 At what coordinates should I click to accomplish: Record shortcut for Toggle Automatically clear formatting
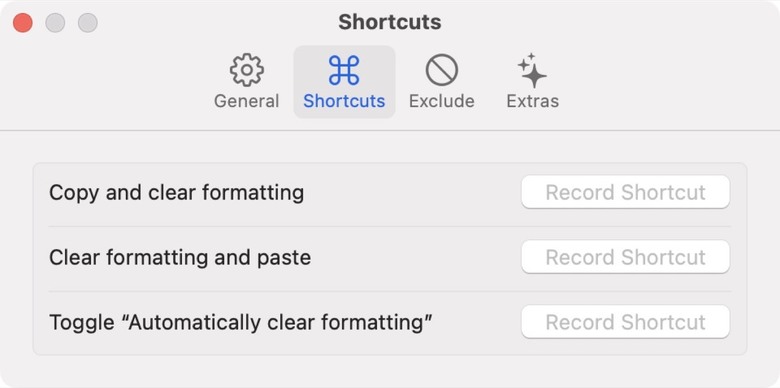pos(625,322)
